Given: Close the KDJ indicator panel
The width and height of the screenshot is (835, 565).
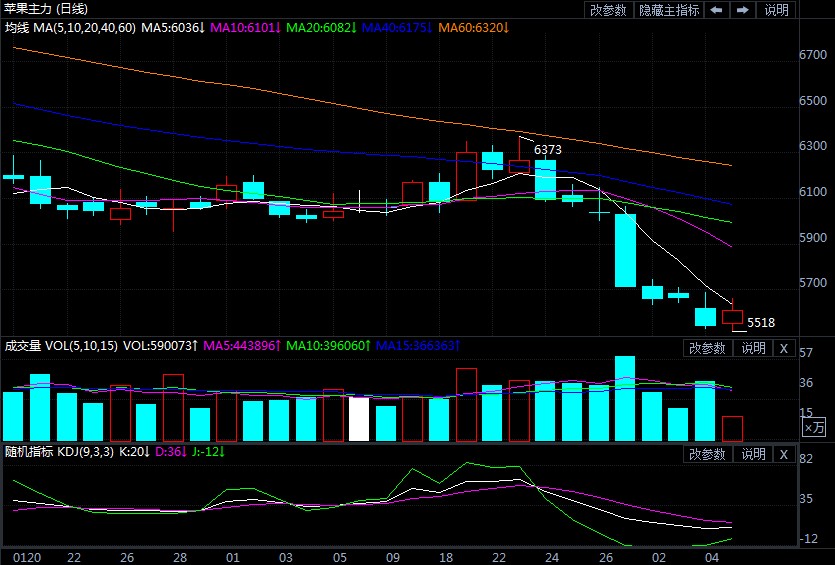Looking at the screenshot, I should tap(784, 454).
